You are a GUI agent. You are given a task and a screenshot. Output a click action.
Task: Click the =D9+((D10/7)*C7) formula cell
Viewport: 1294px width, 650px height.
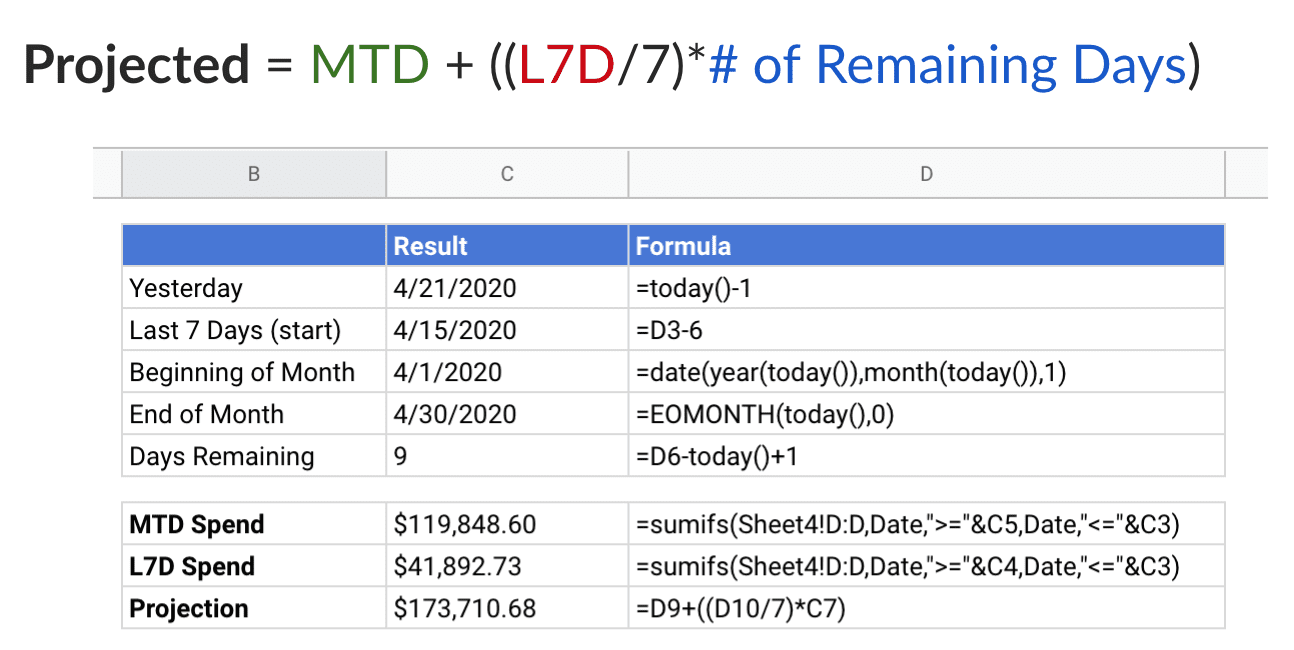point(926,608)
